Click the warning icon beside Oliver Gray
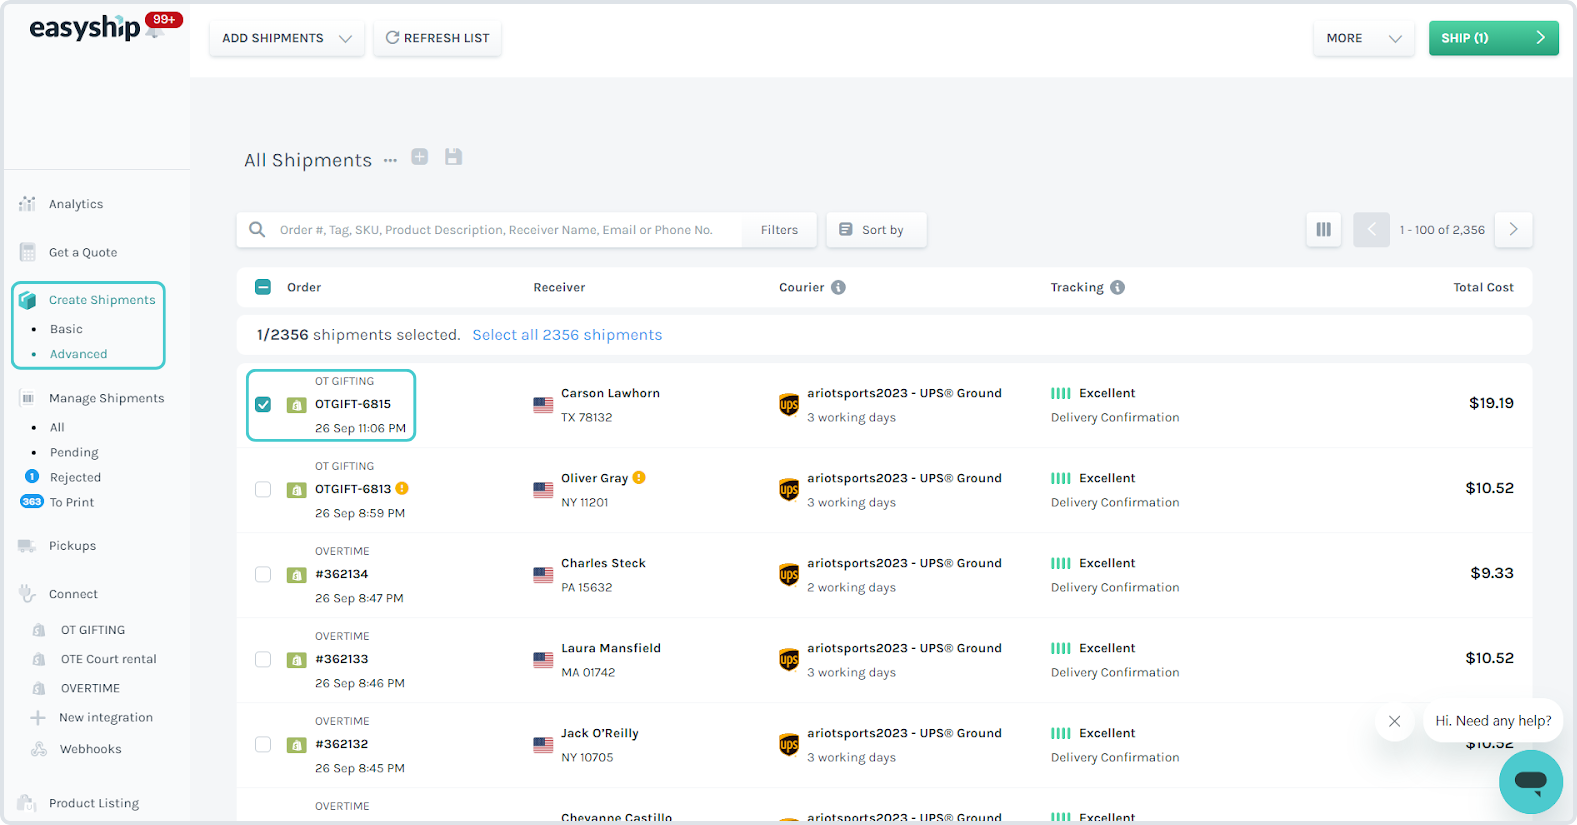 (639, 478)
